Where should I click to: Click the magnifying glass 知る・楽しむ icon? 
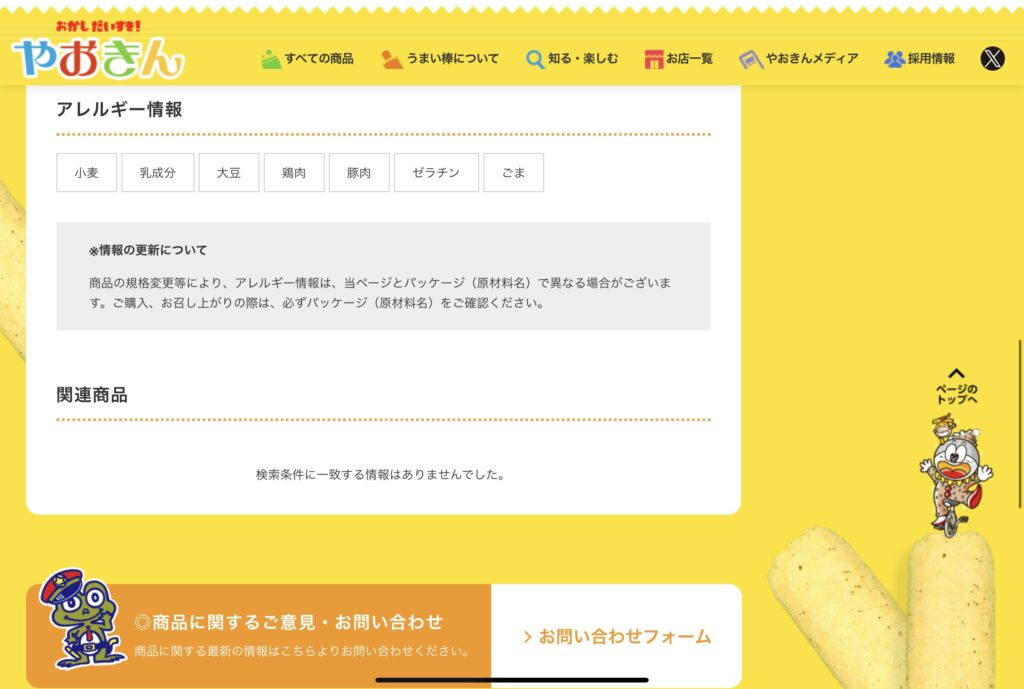click(x=535, y=59)
